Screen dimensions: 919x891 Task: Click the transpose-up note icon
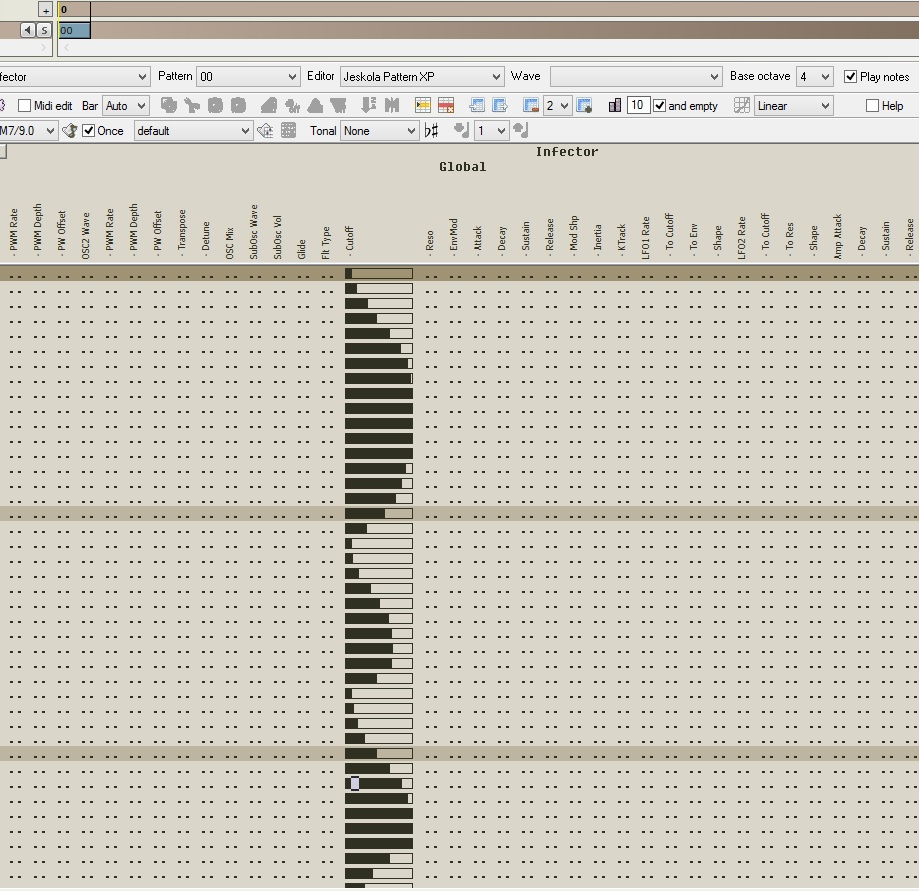pos(520,130)
